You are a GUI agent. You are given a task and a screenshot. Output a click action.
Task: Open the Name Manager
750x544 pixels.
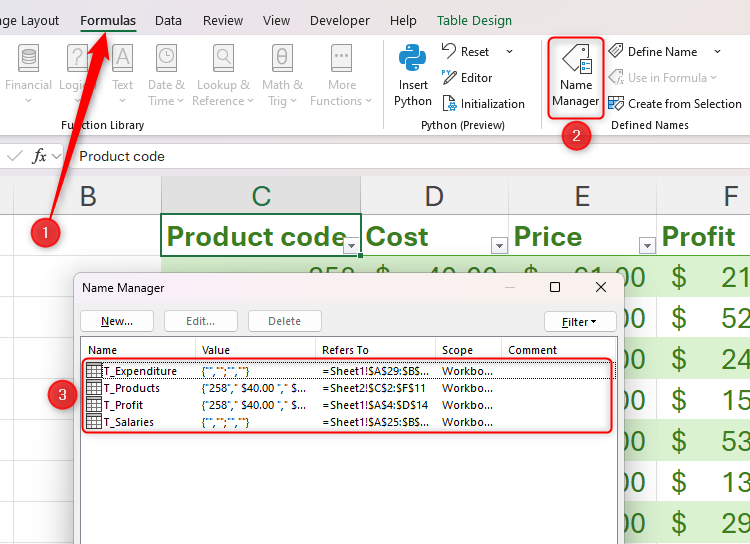click(576, 76)
